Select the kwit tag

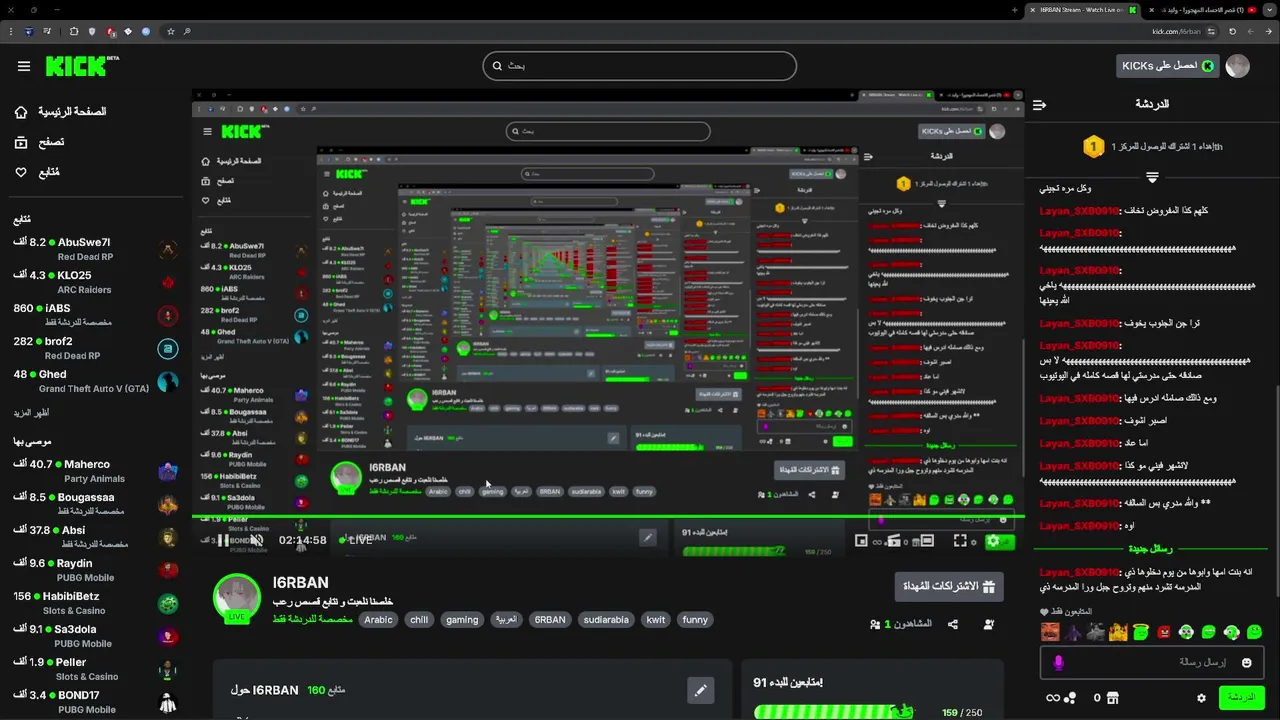point(656,620)
